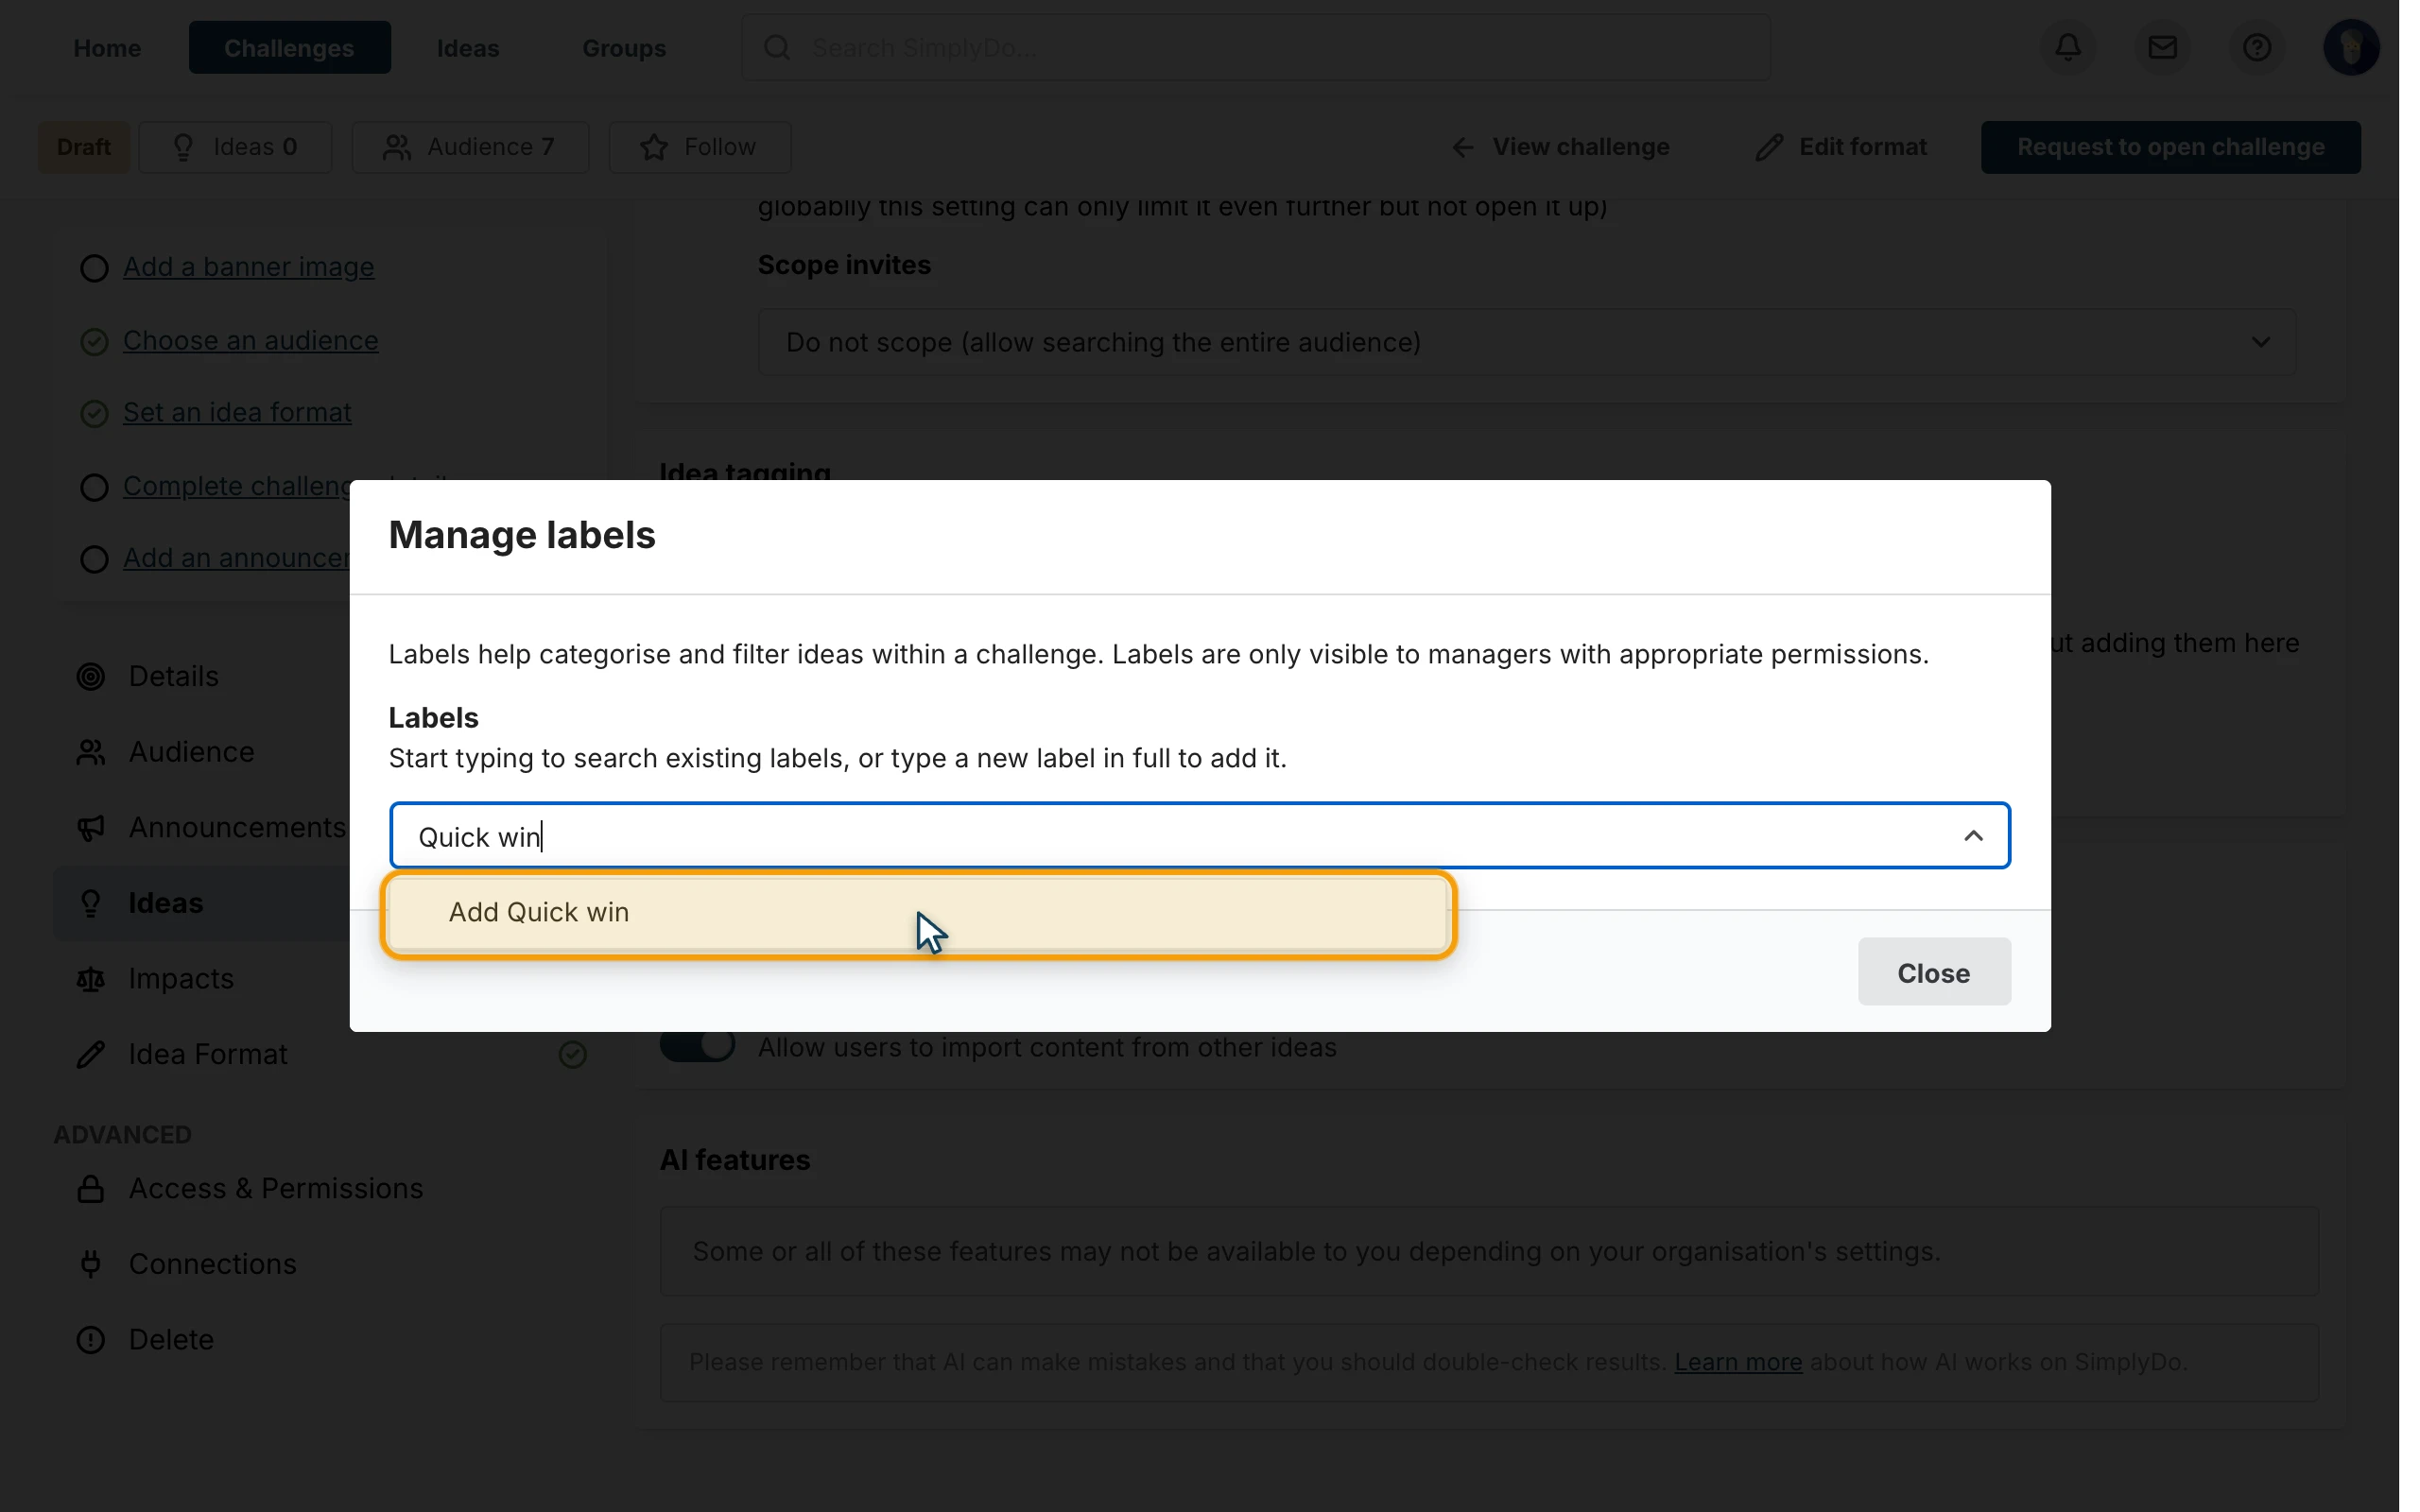Open the messages envelope icon
2420x1512 pixels.
2162,47
